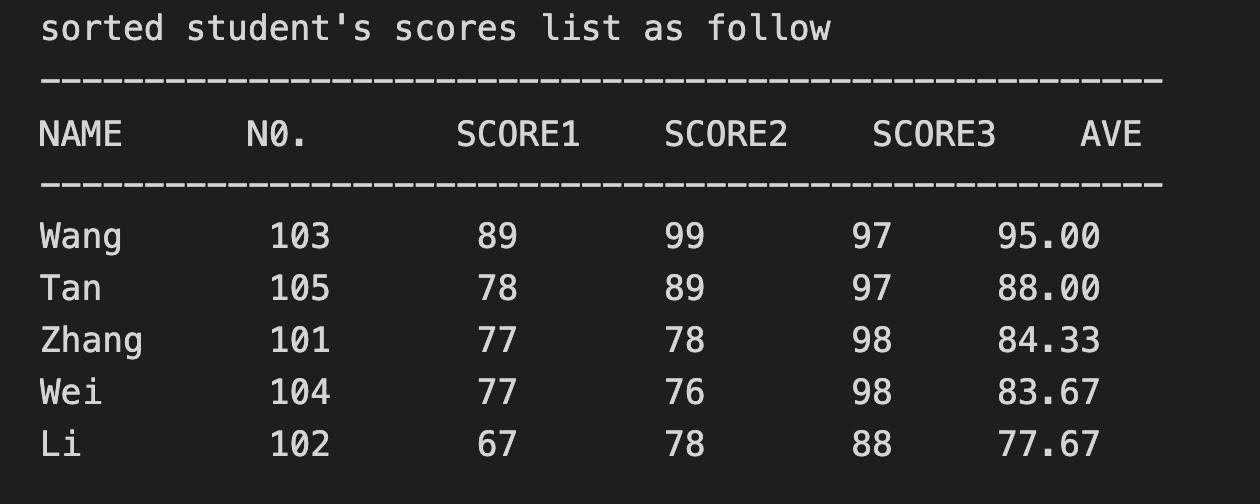Click the student name Zhang
Screen dimensions: 1260x504
coord(91,341)
